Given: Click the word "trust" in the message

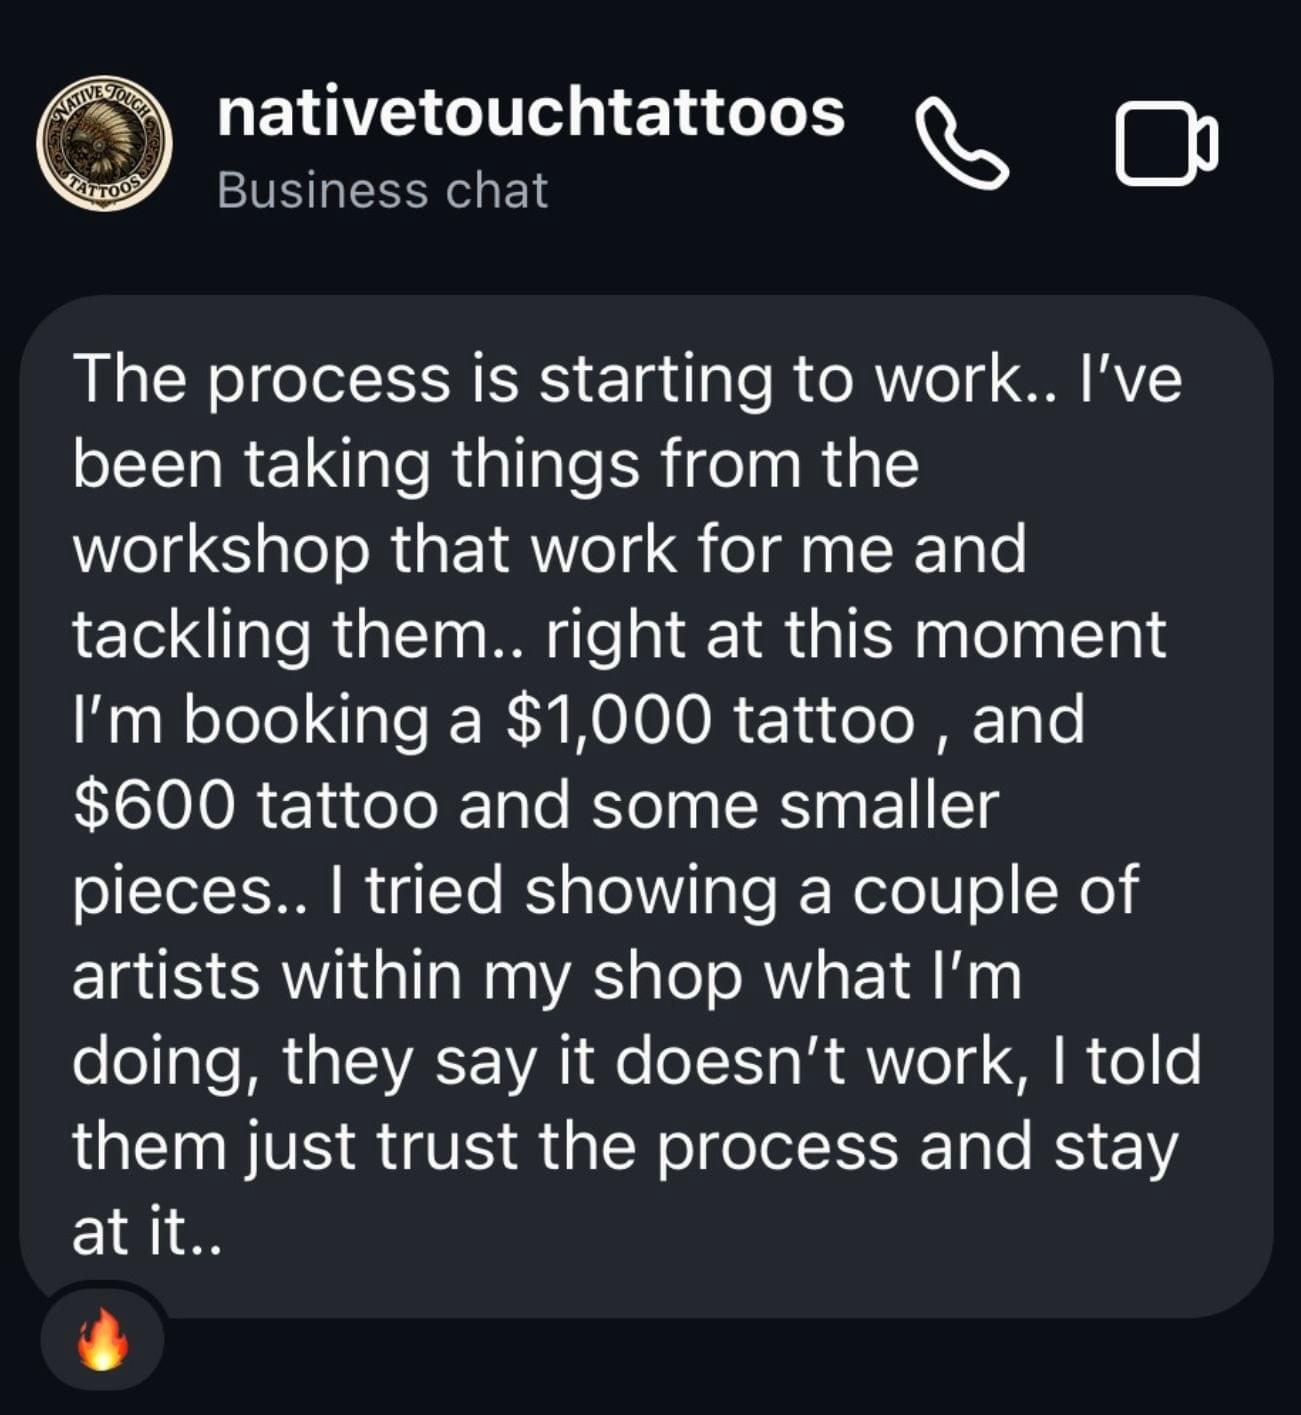Looking at the screenshot, I should tap(446, 1146).
